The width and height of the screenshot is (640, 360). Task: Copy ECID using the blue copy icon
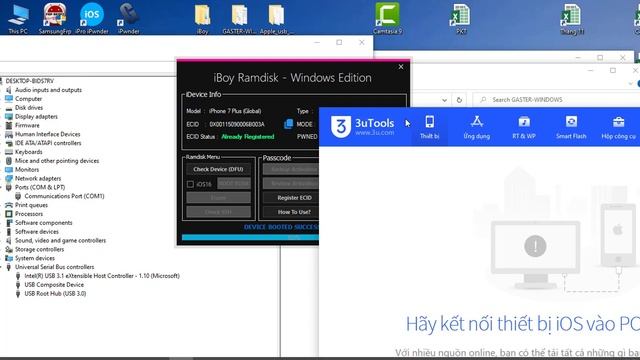point(288,124)
